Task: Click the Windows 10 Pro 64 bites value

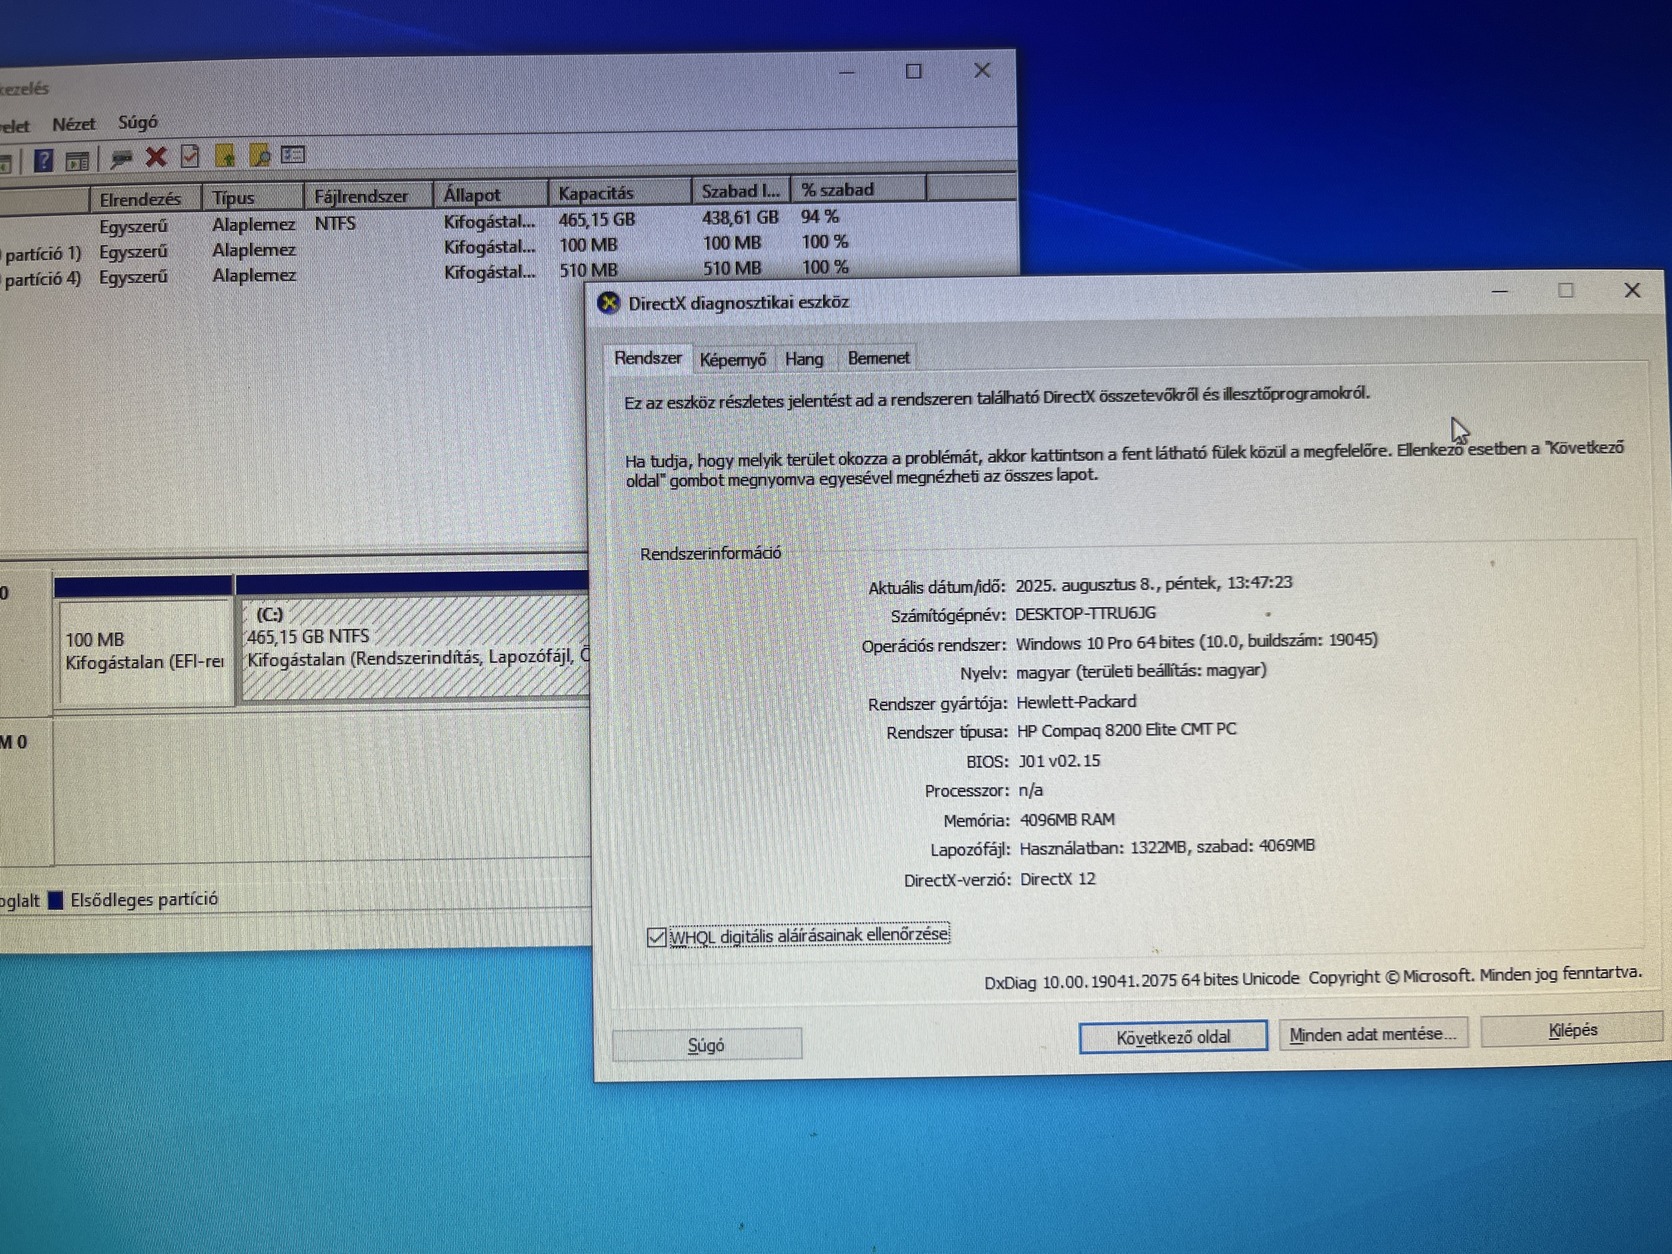Action: pyautogui.click(x=1197, y=641)
